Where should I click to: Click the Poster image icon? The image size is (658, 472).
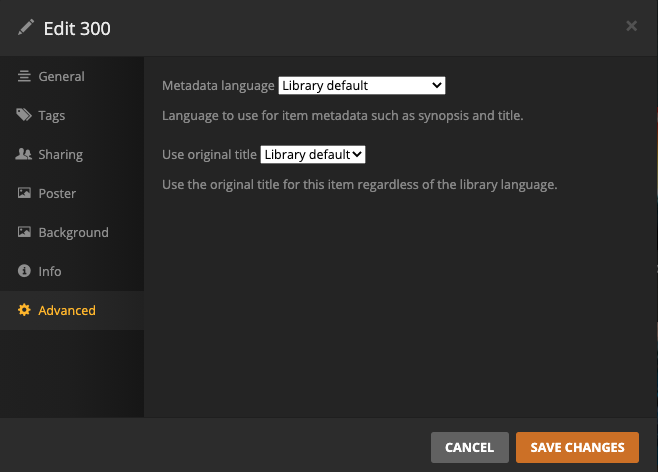[24, 193]
